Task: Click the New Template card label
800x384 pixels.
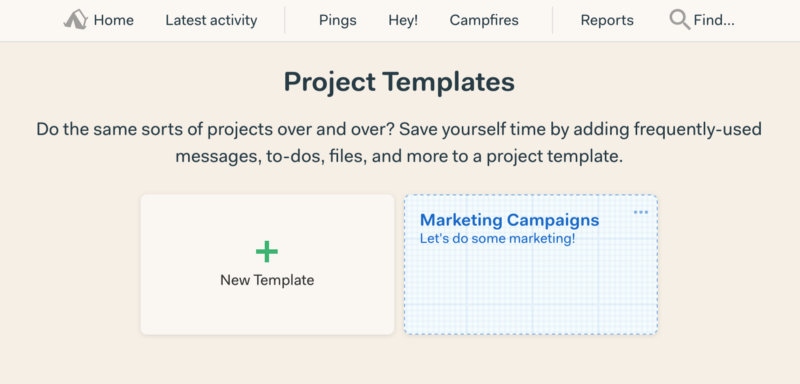Action: pos(267,280)
